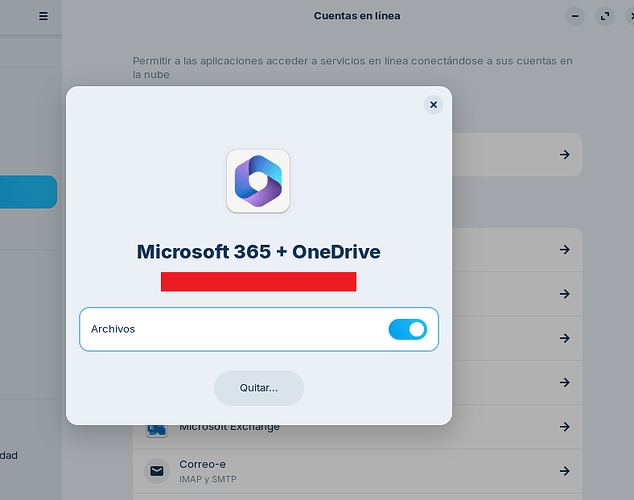Select the sidebar item ending in "dad"
The image size is (634, 500).
pyautogui.click(x=9, y=455)
